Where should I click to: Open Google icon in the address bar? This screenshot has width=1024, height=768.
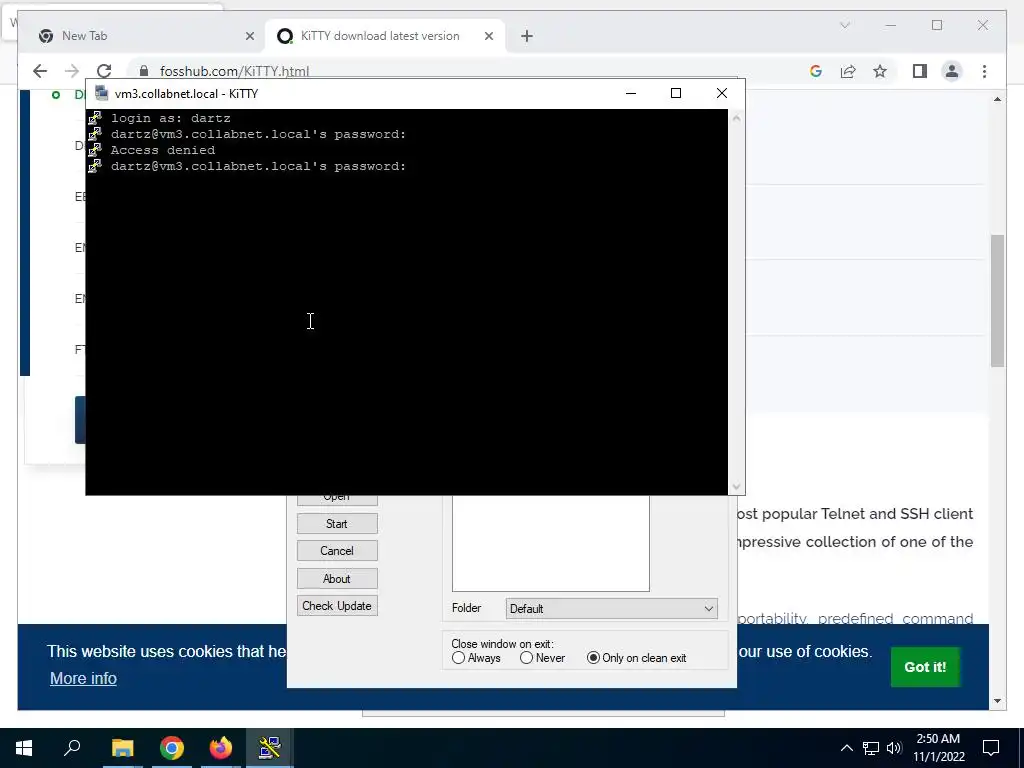[x=816, y=71]
